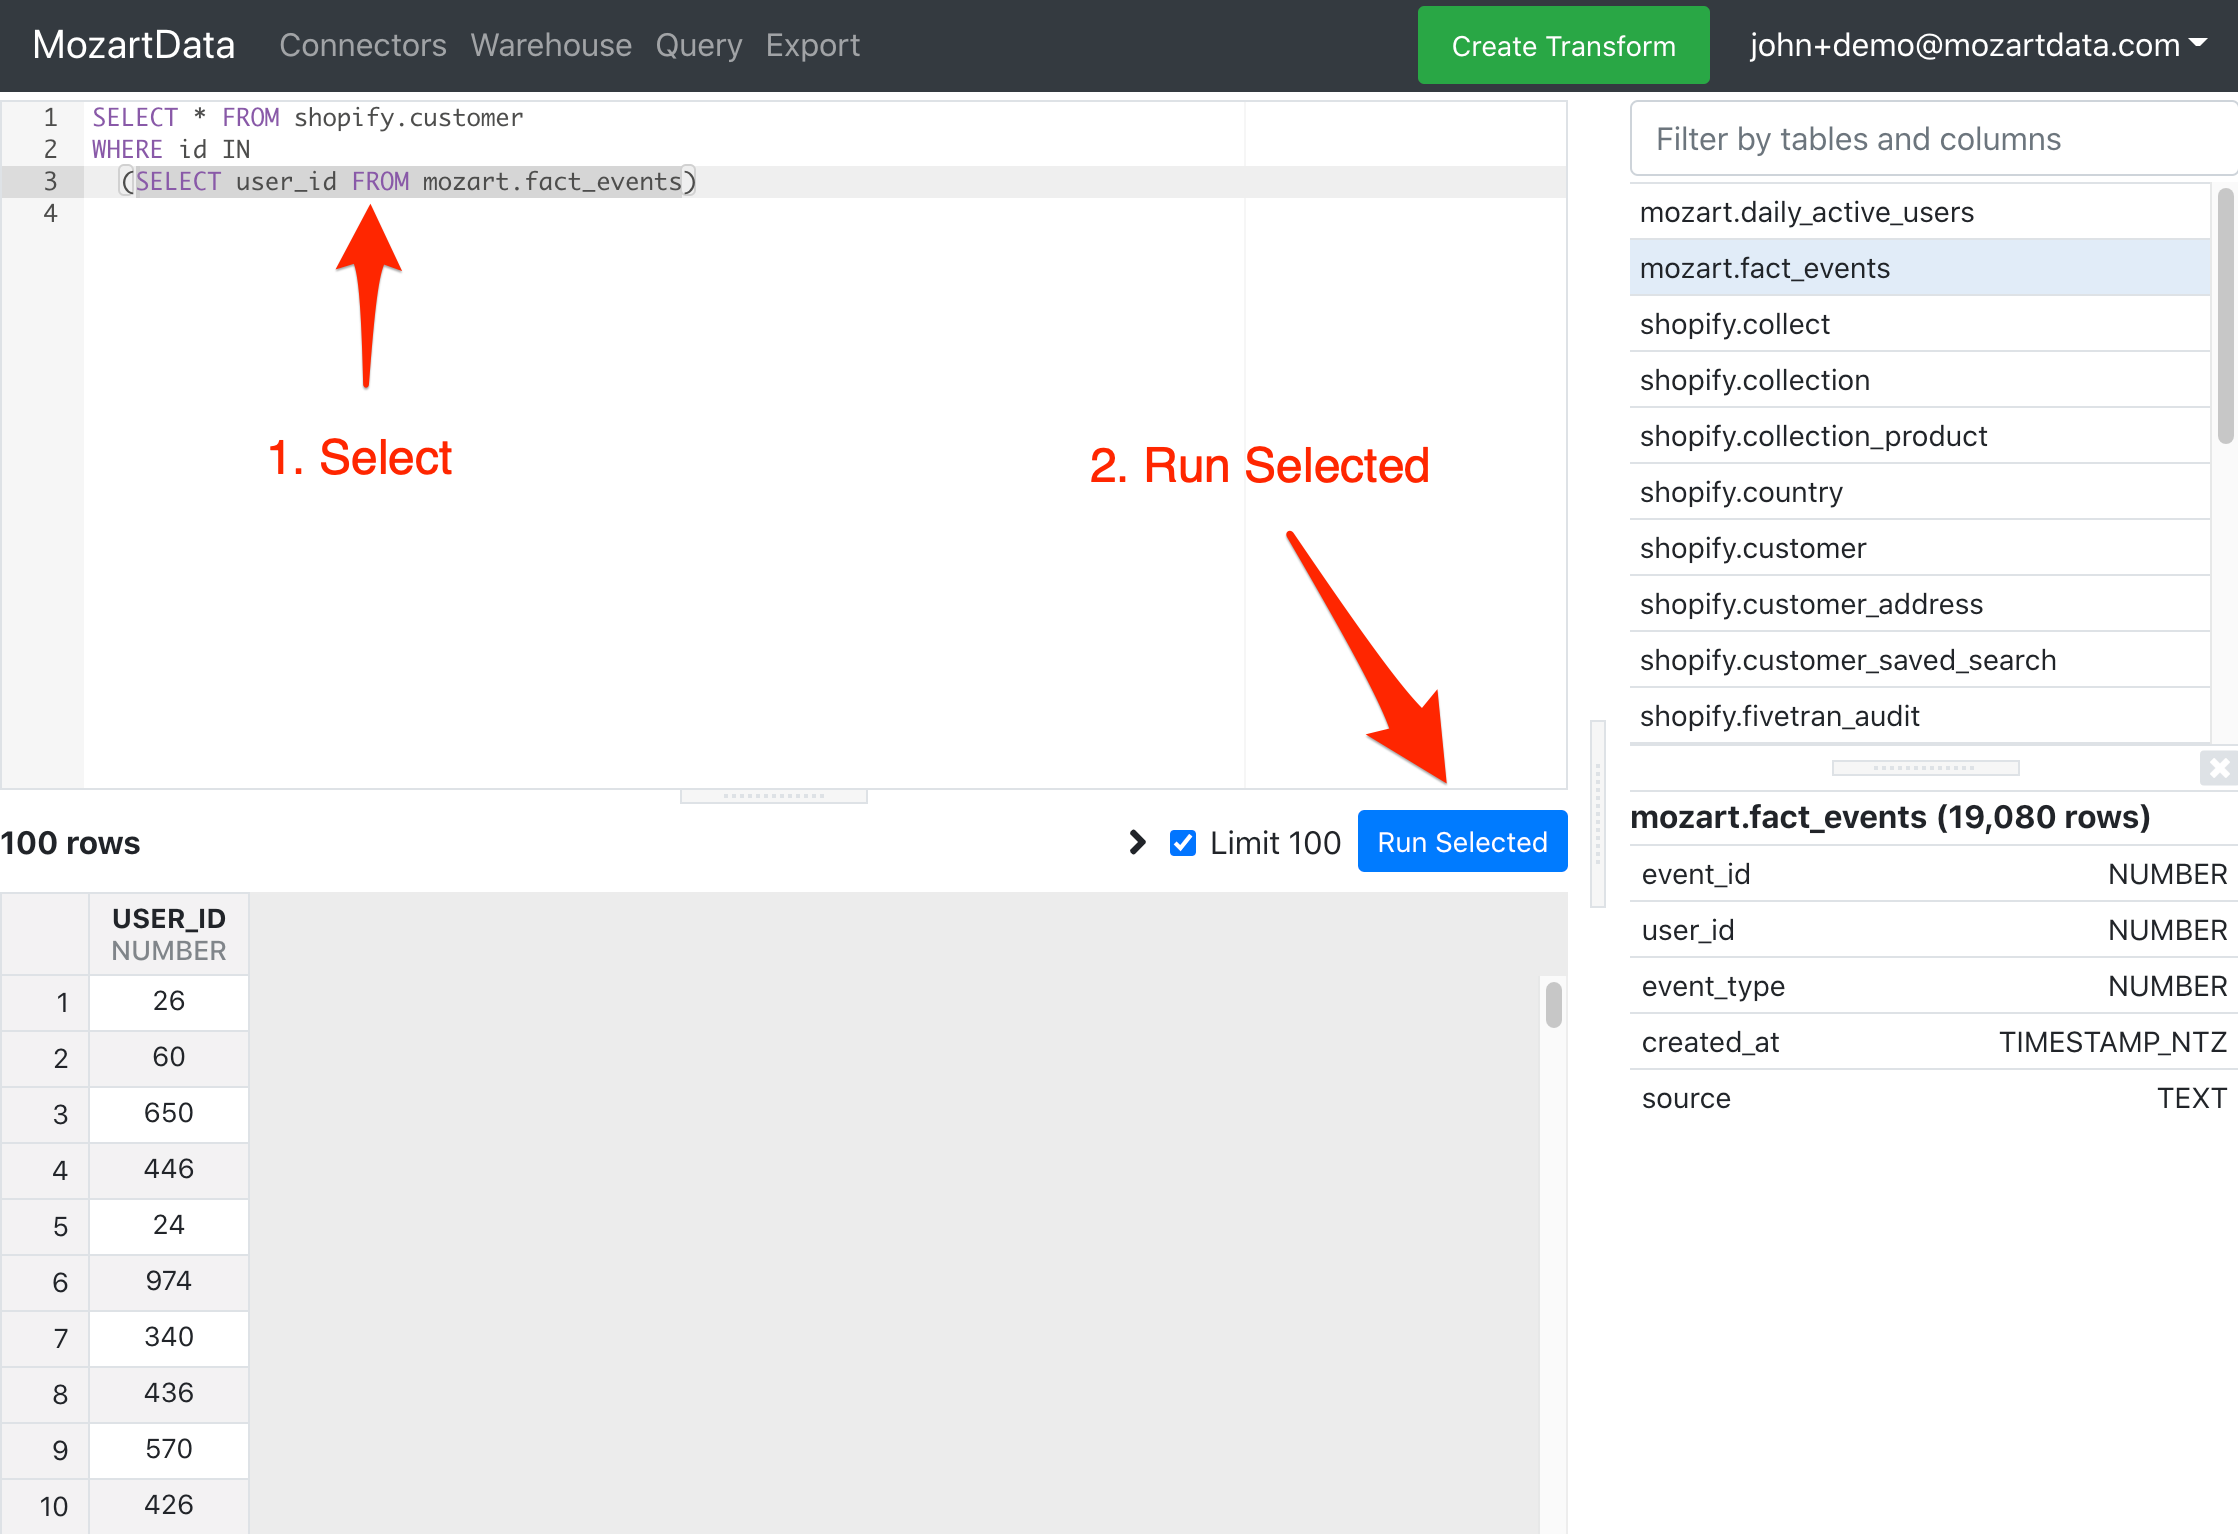The image size is (2238, 1534).
Task: Click the result cell with value 436
Action: 169,1393
